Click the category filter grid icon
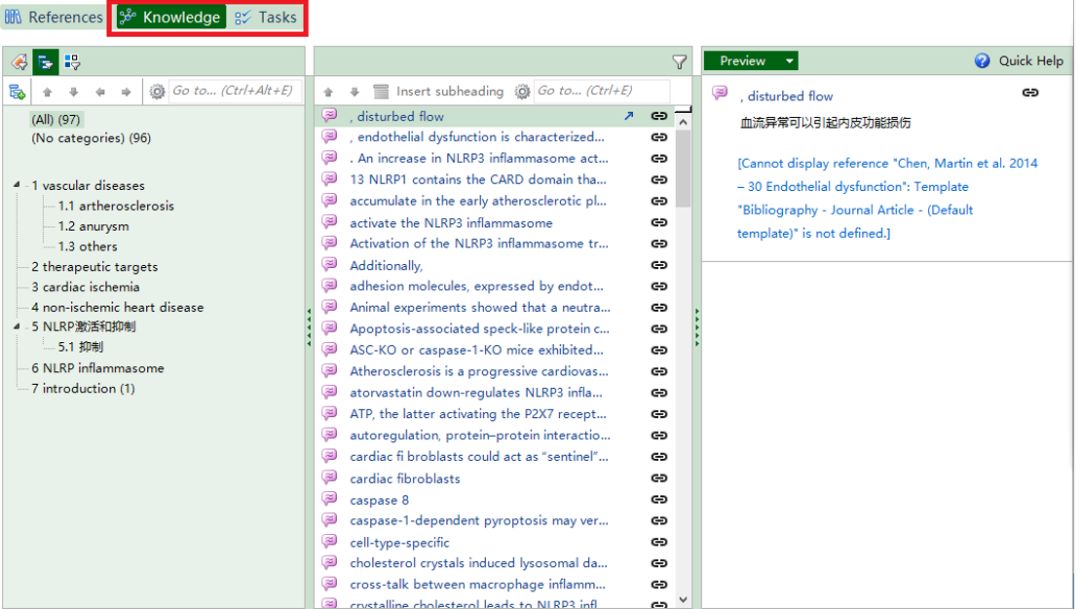Screen dimensions: 1080x609 tap(72, 62)
